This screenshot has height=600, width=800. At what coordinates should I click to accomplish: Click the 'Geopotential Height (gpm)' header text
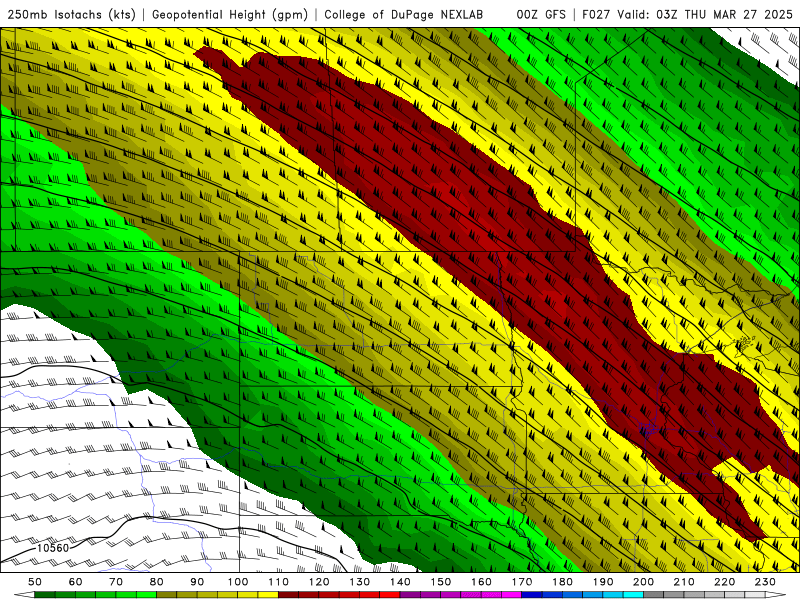click(x=230, y=14)
